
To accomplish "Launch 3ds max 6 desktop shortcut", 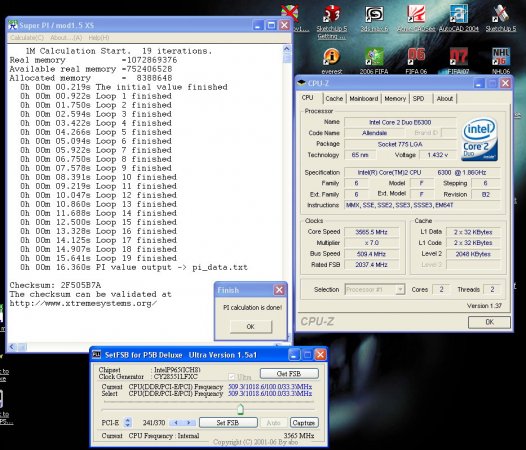I will tap(374, 18).
